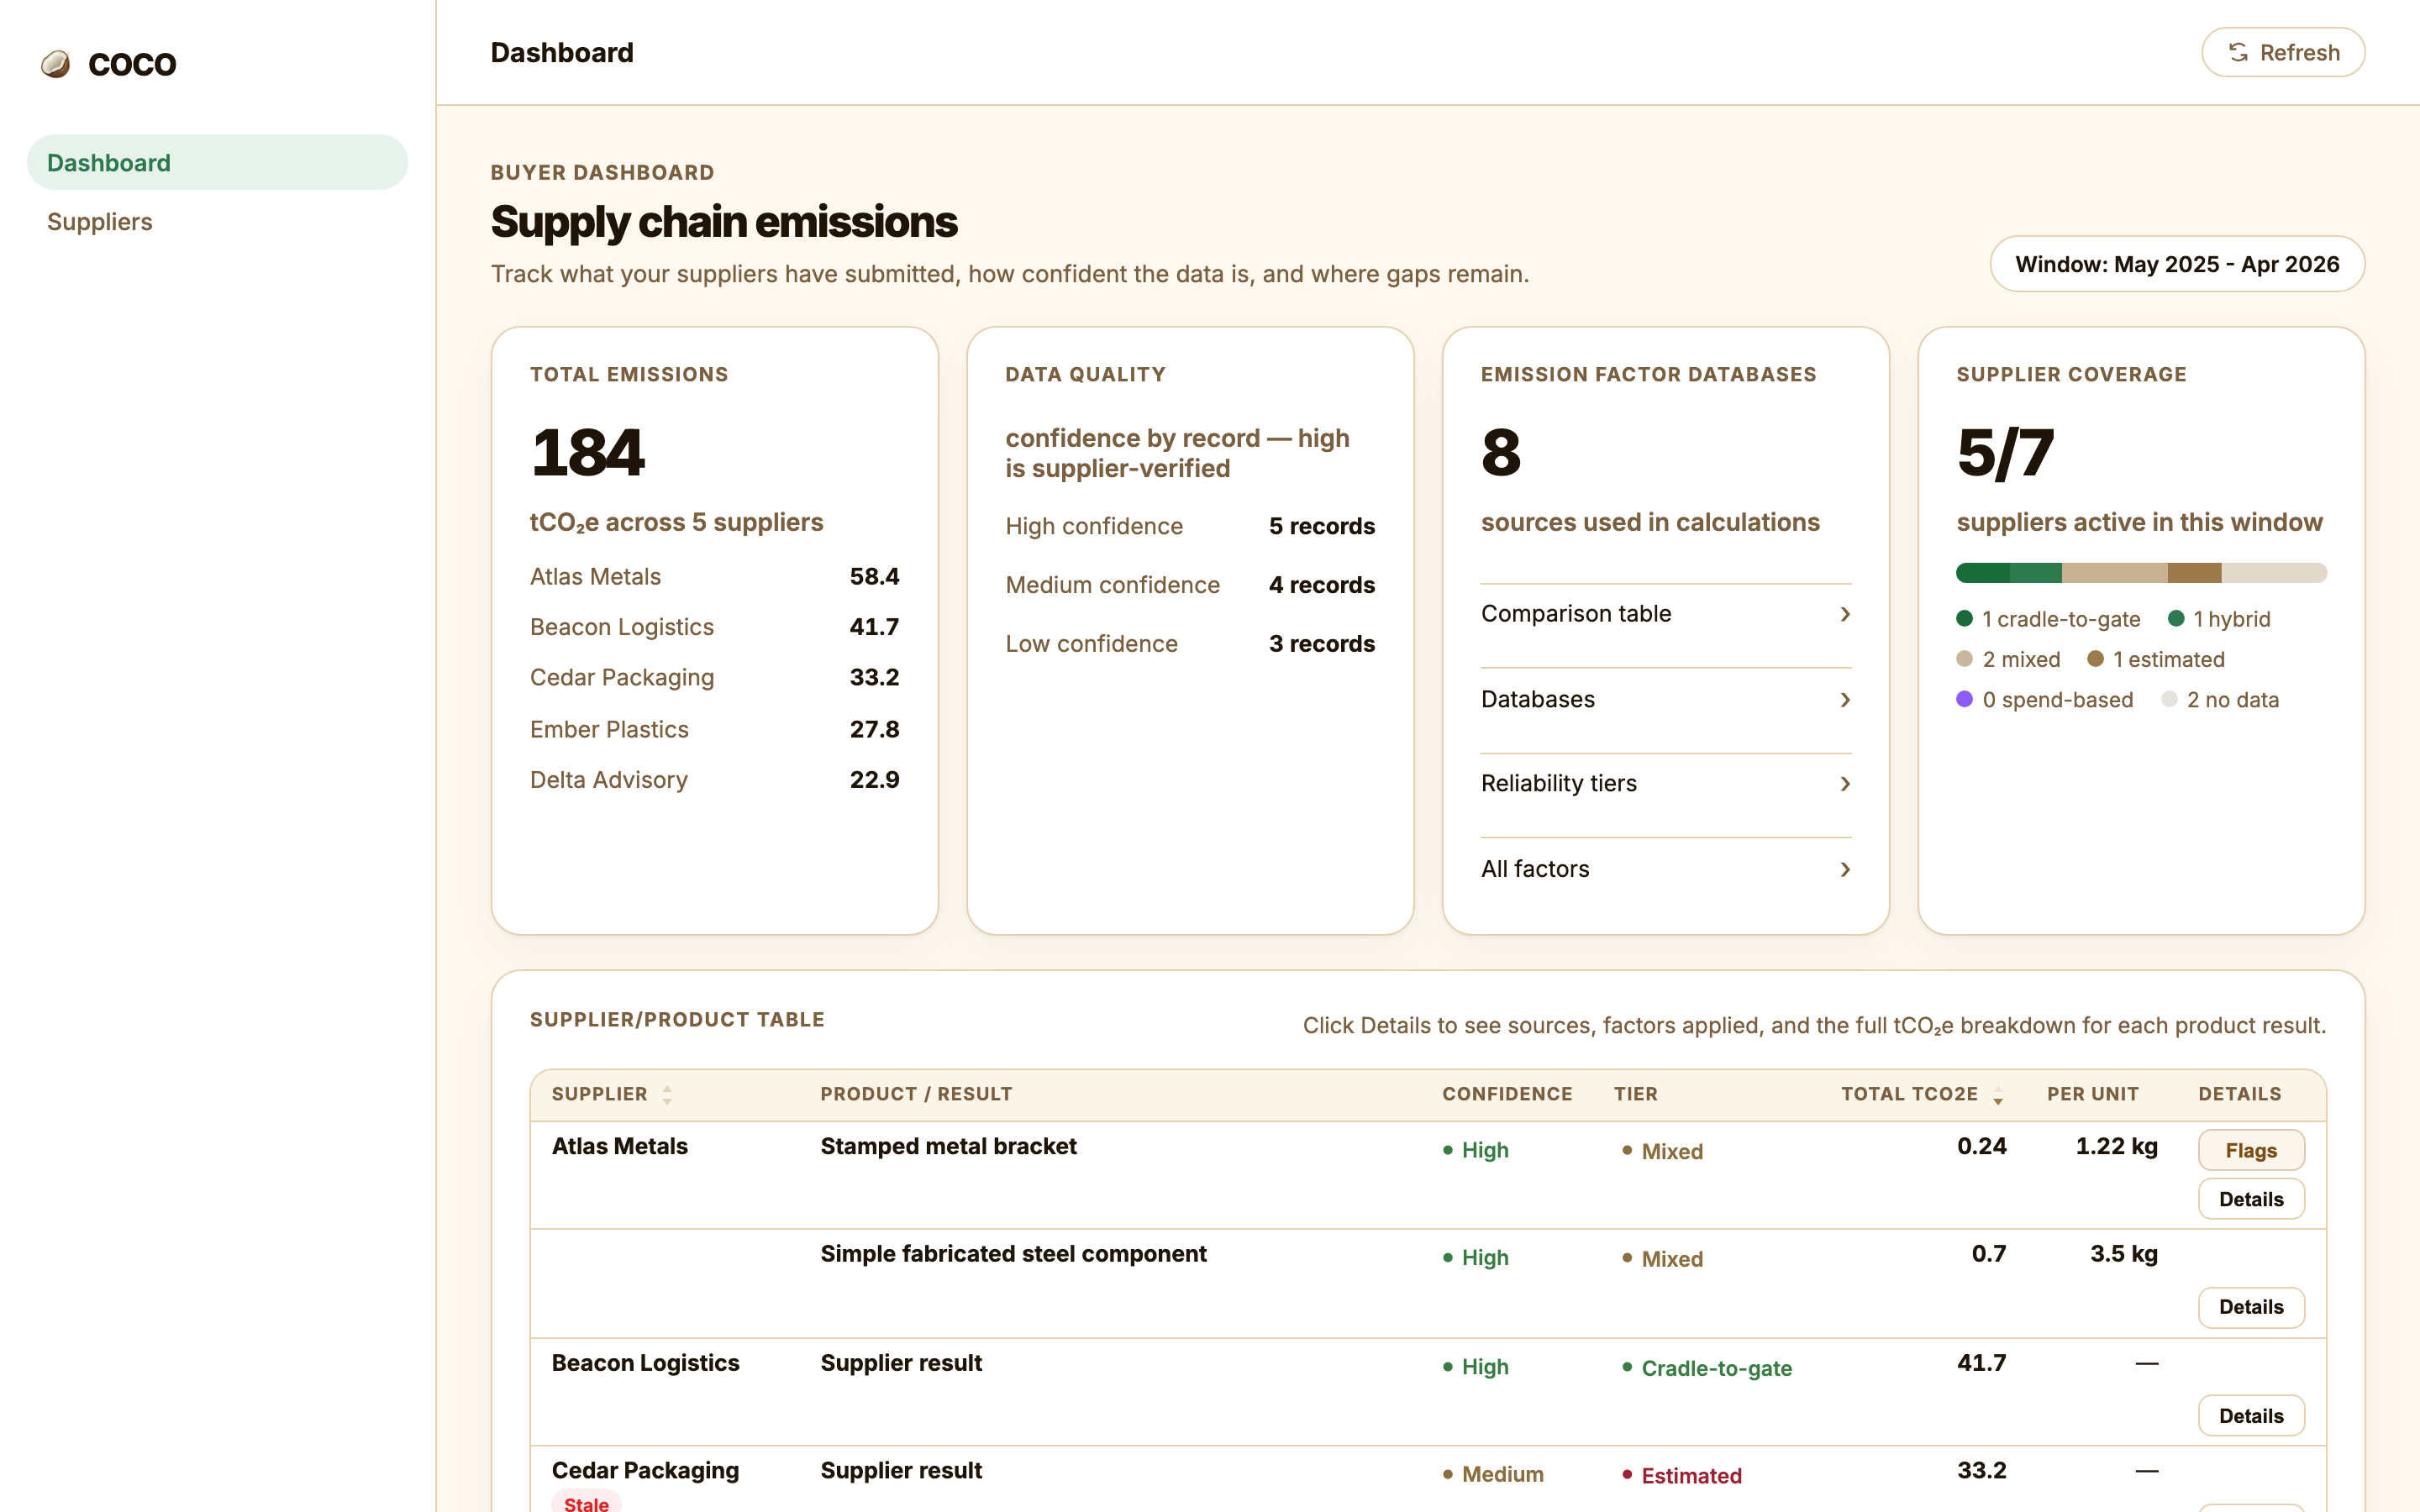Expand Reliability tiers chevron

(1845, 783)
